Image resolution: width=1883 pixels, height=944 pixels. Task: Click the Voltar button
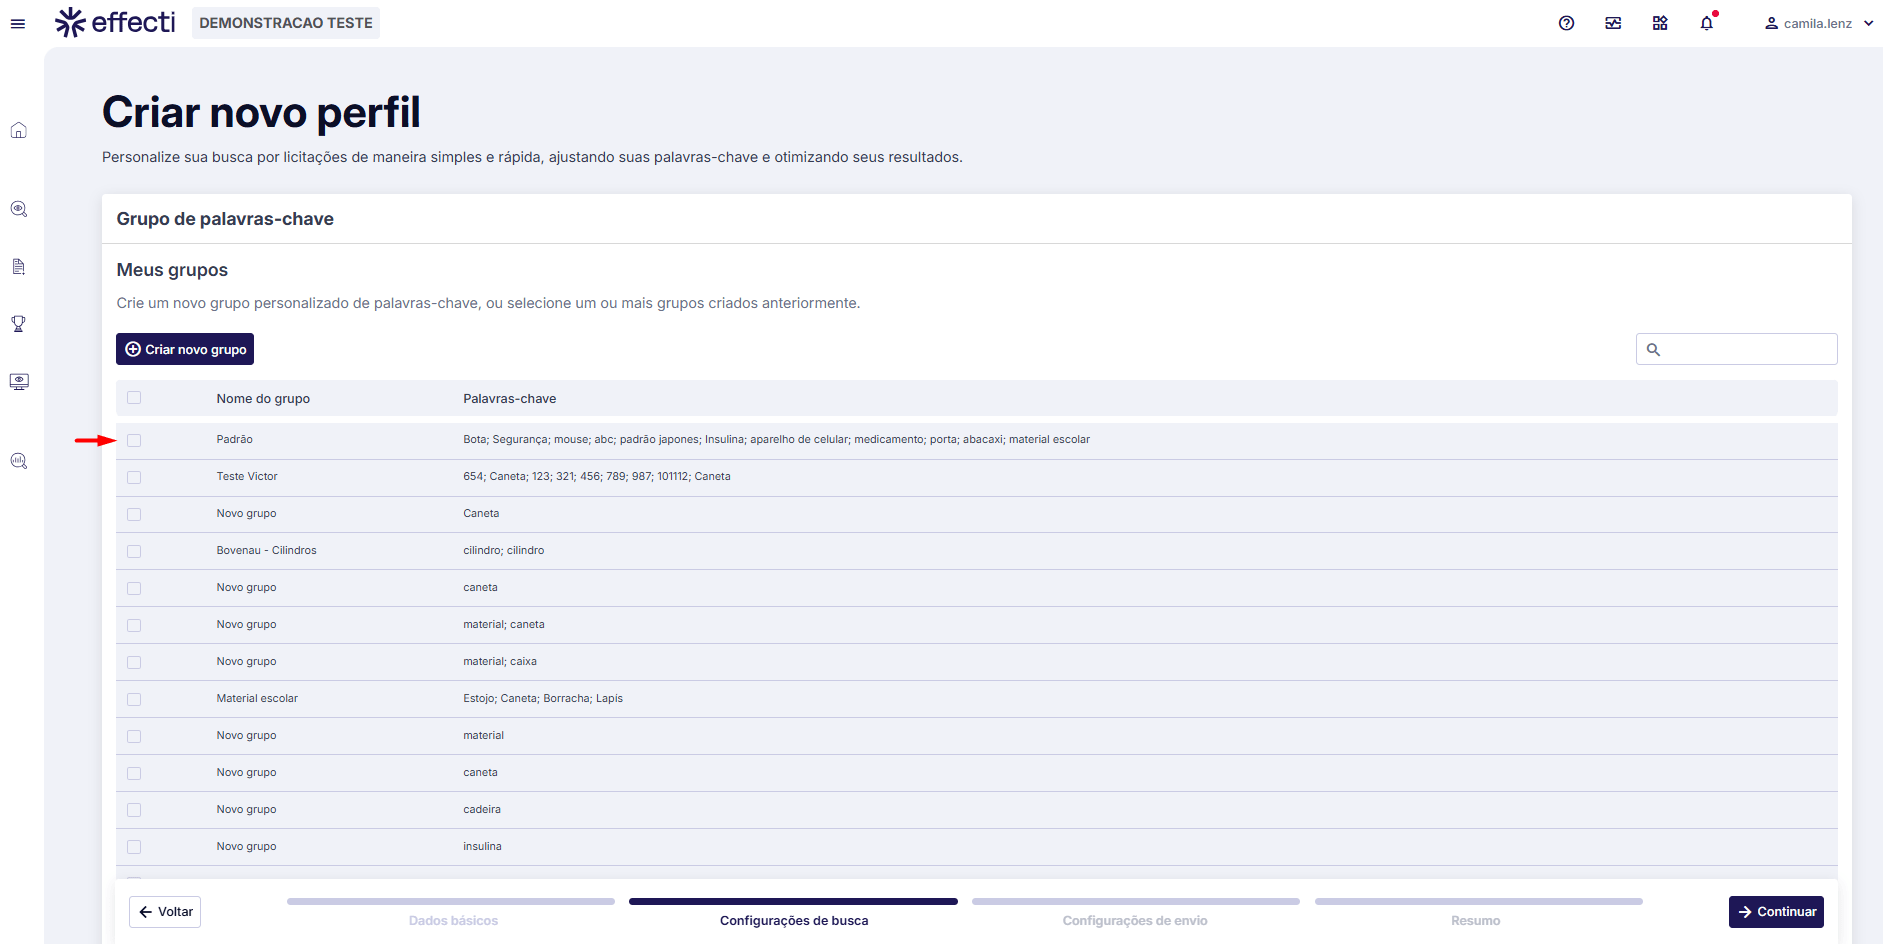point(165,912)
